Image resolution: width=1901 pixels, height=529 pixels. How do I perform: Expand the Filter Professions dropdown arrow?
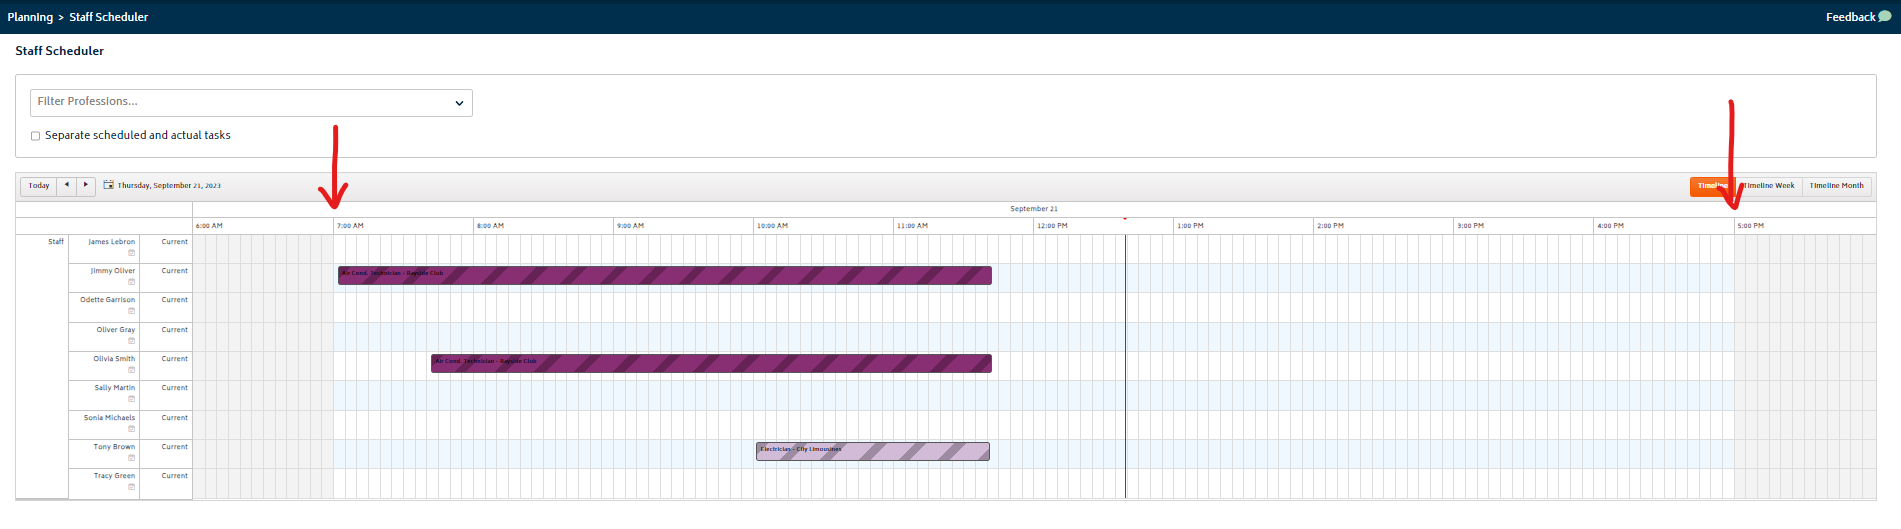459,103
